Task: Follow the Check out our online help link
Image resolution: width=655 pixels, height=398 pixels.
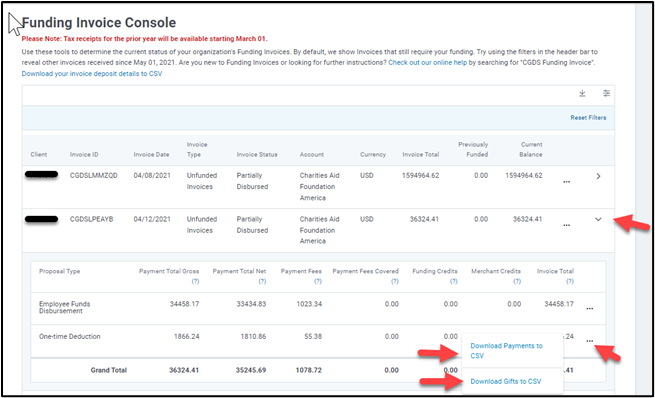Action: 427,63
